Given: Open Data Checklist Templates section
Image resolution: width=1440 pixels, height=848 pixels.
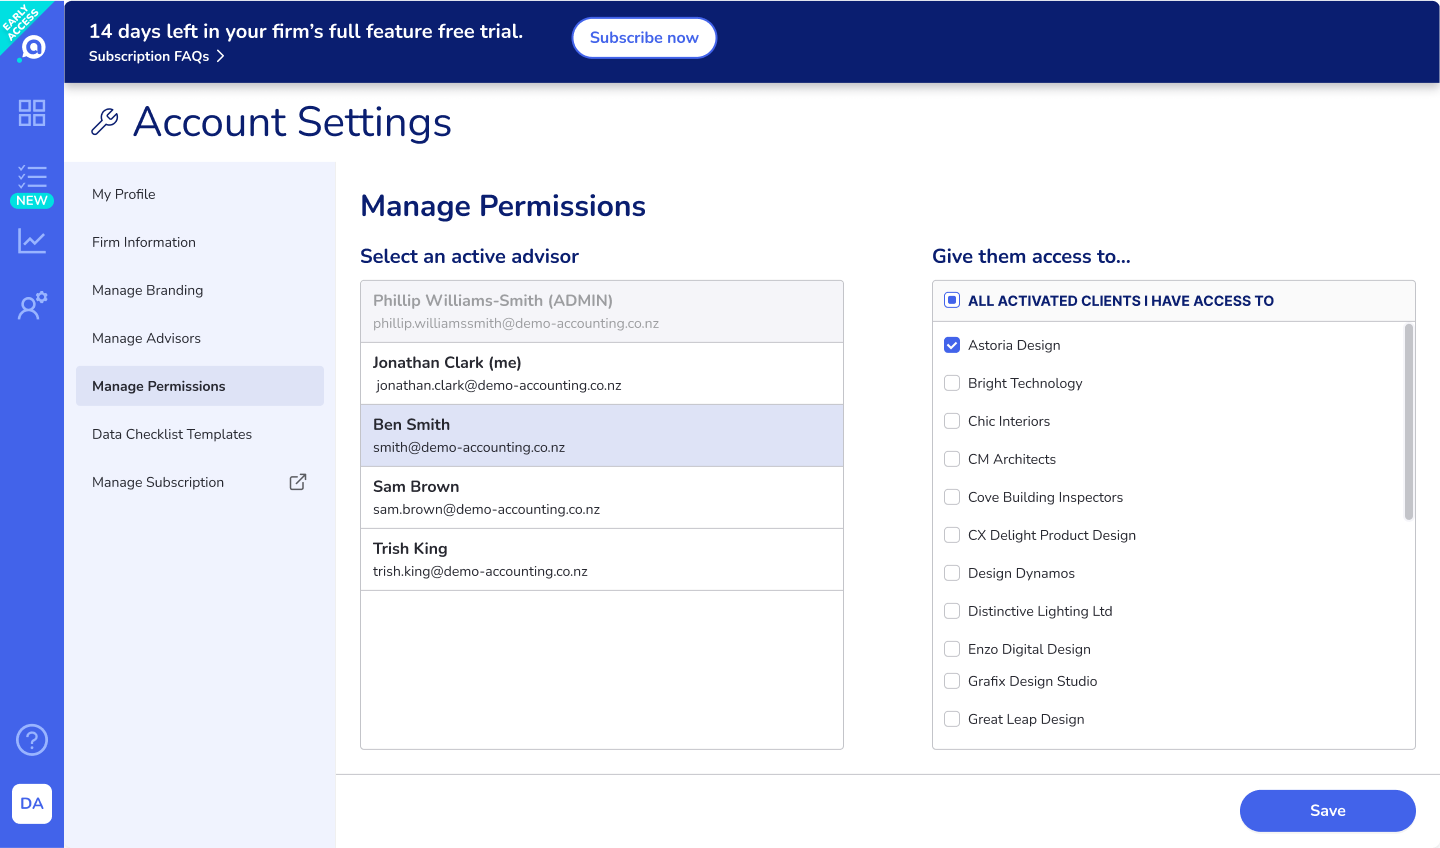Looking at the screenshot, I should click(172, 434).
